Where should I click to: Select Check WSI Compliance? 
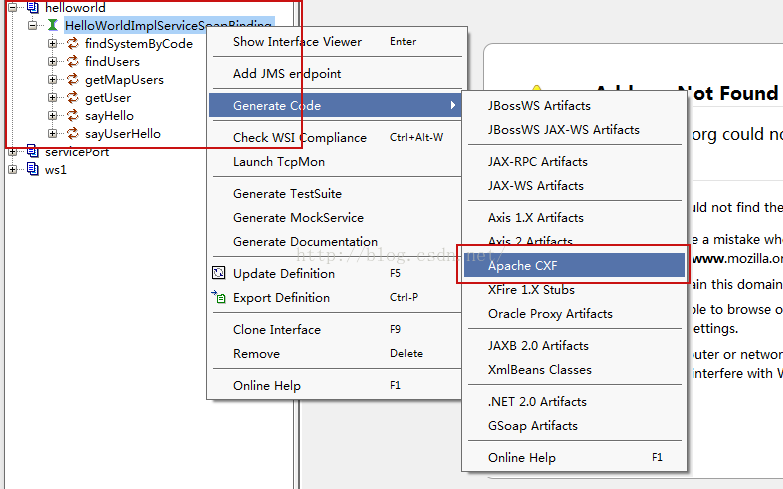(335, 137)
